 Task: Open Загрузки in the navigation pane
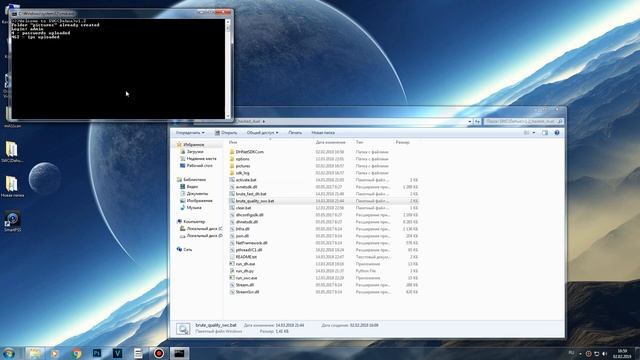point(195,152)
